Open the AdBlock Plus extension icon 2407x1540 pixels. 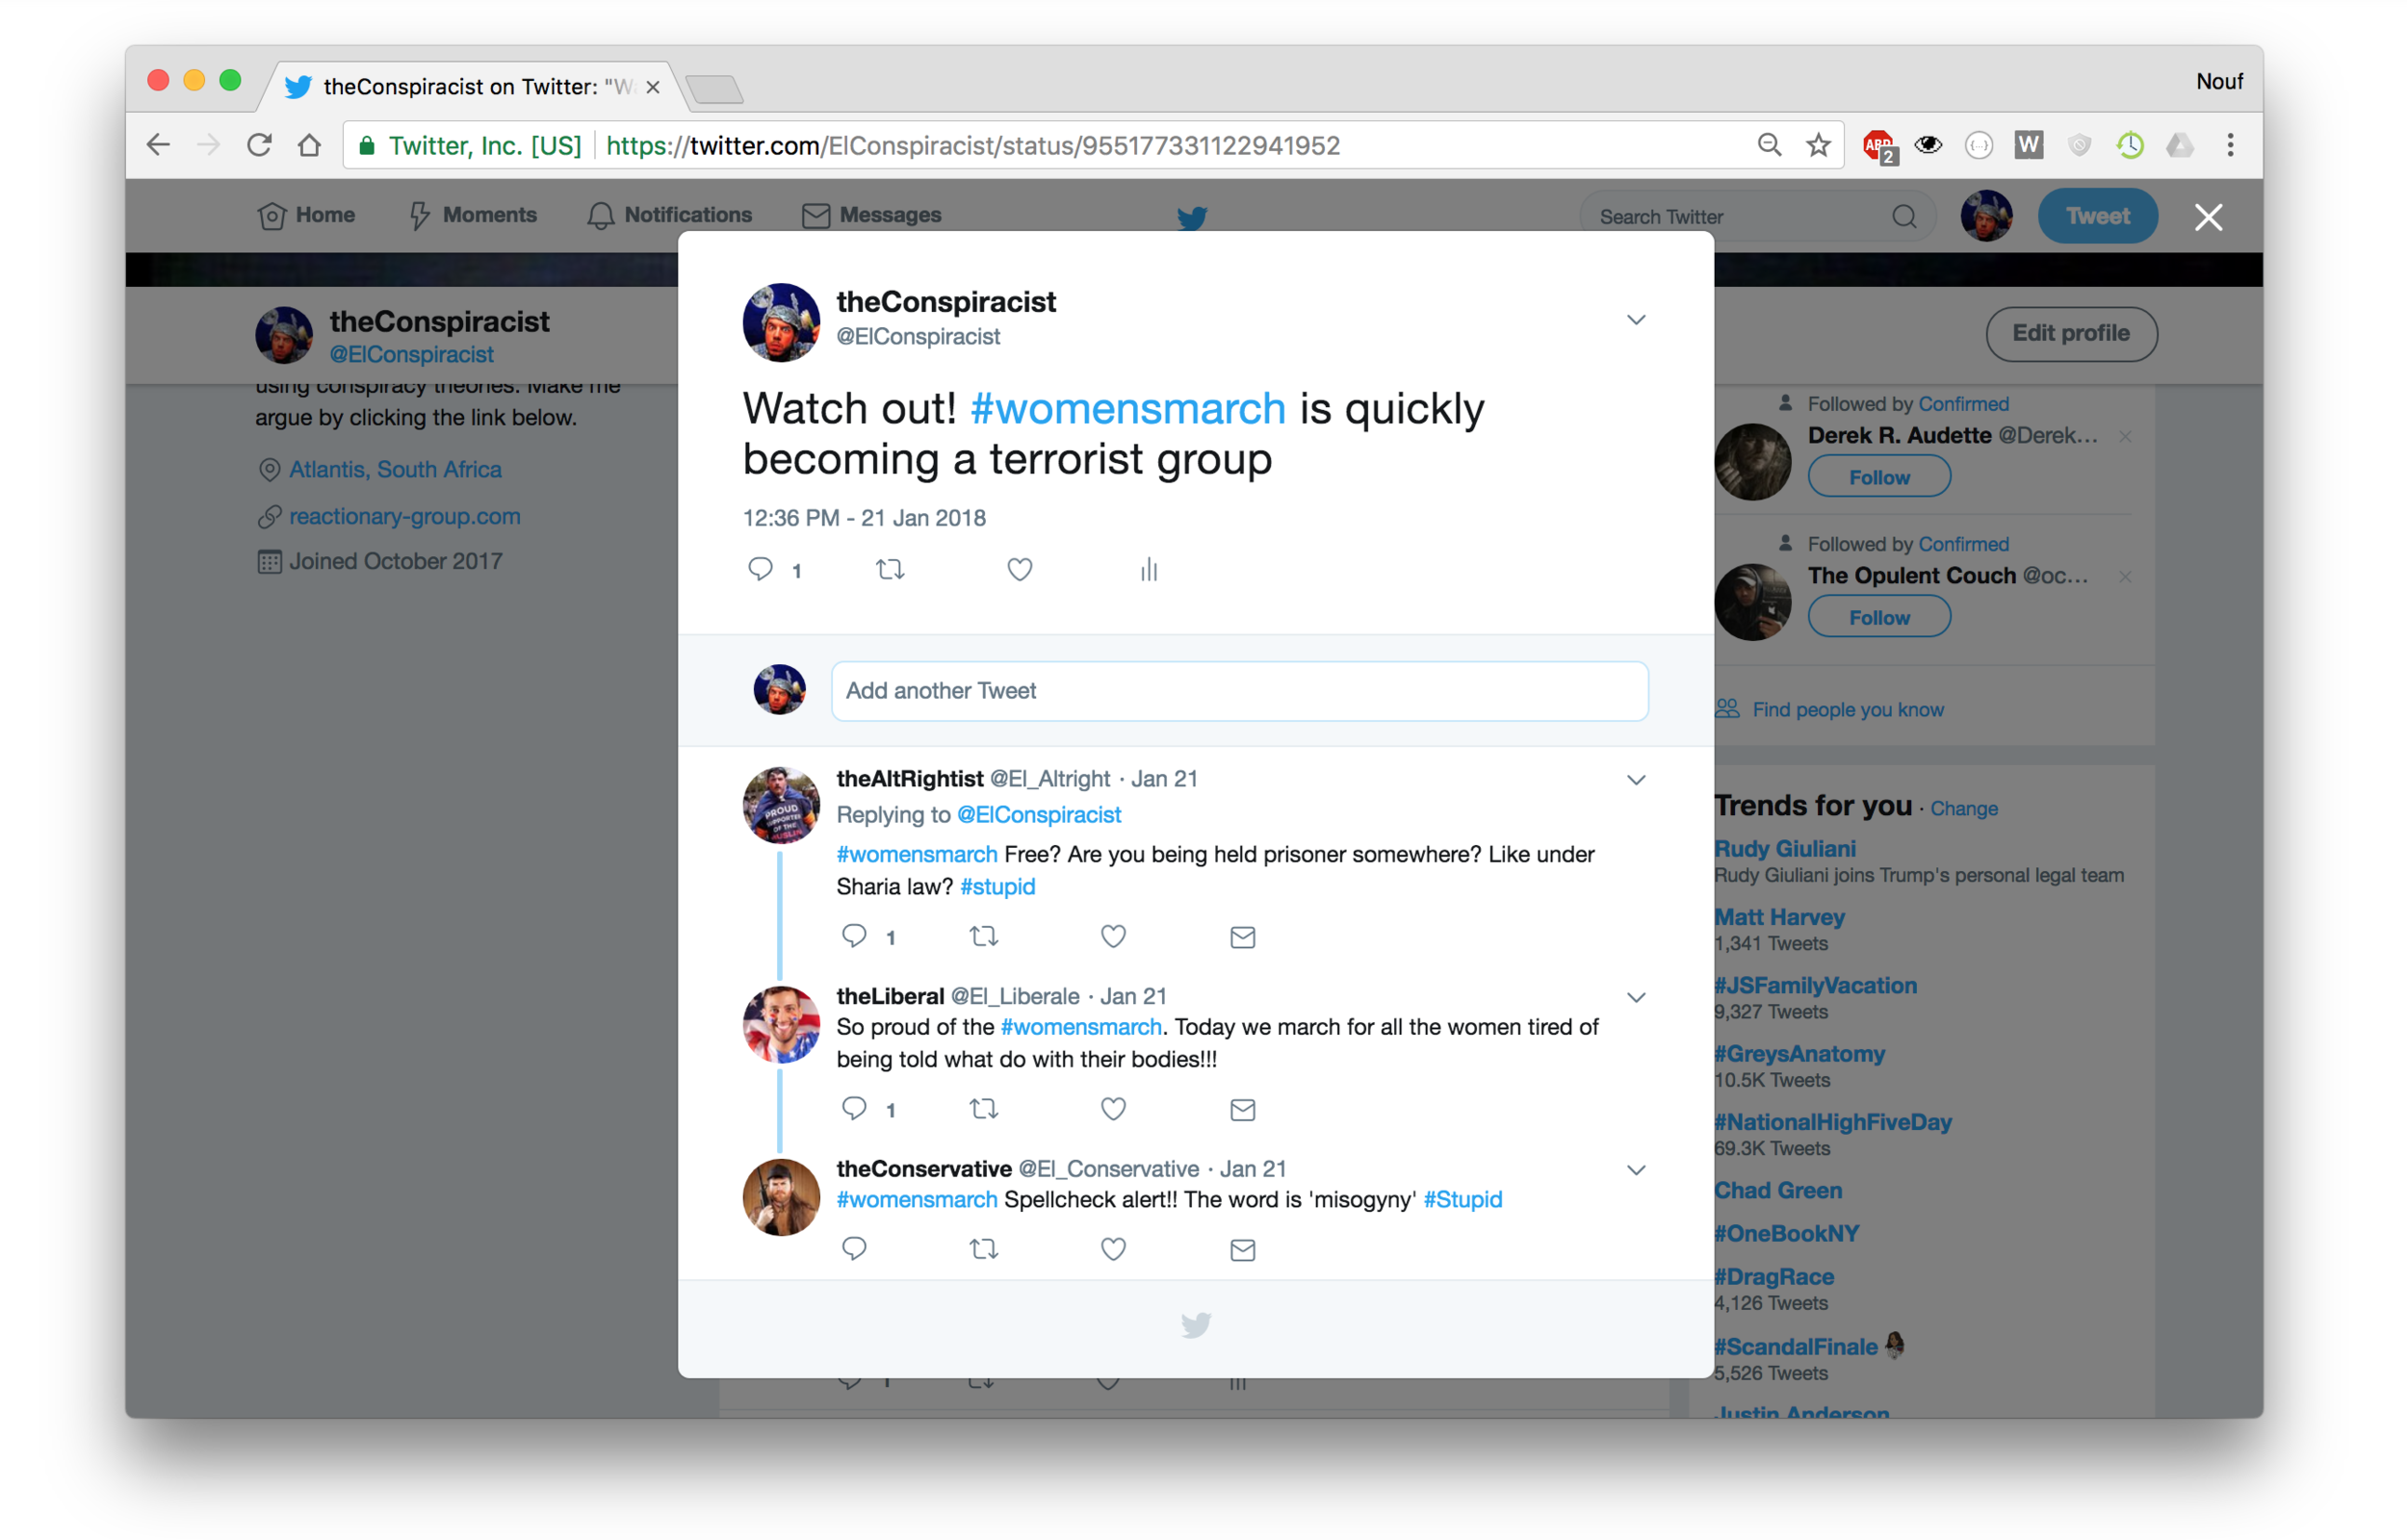tap(1879, 146)
